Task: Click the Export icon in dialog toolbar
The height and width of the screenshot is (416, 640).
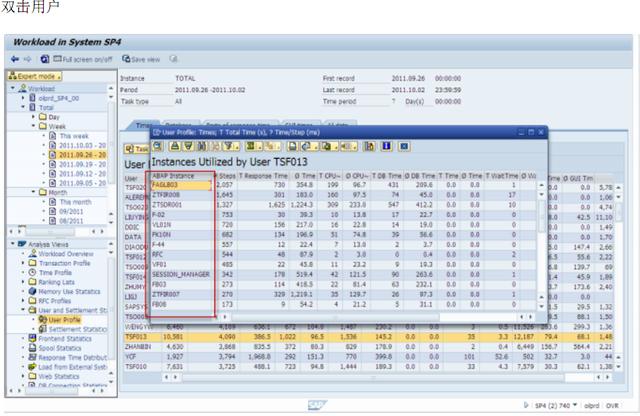Action: [x=329, y=146]
